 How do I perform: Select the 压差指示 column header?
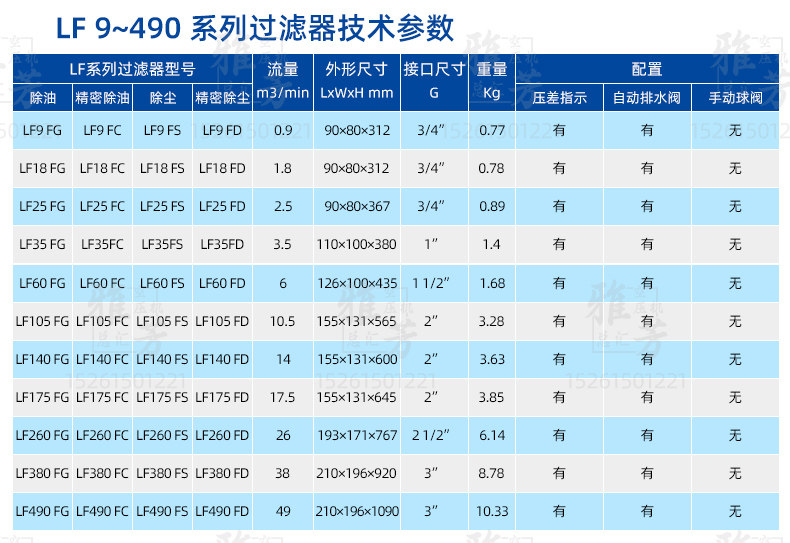click(x=559, y=97)
